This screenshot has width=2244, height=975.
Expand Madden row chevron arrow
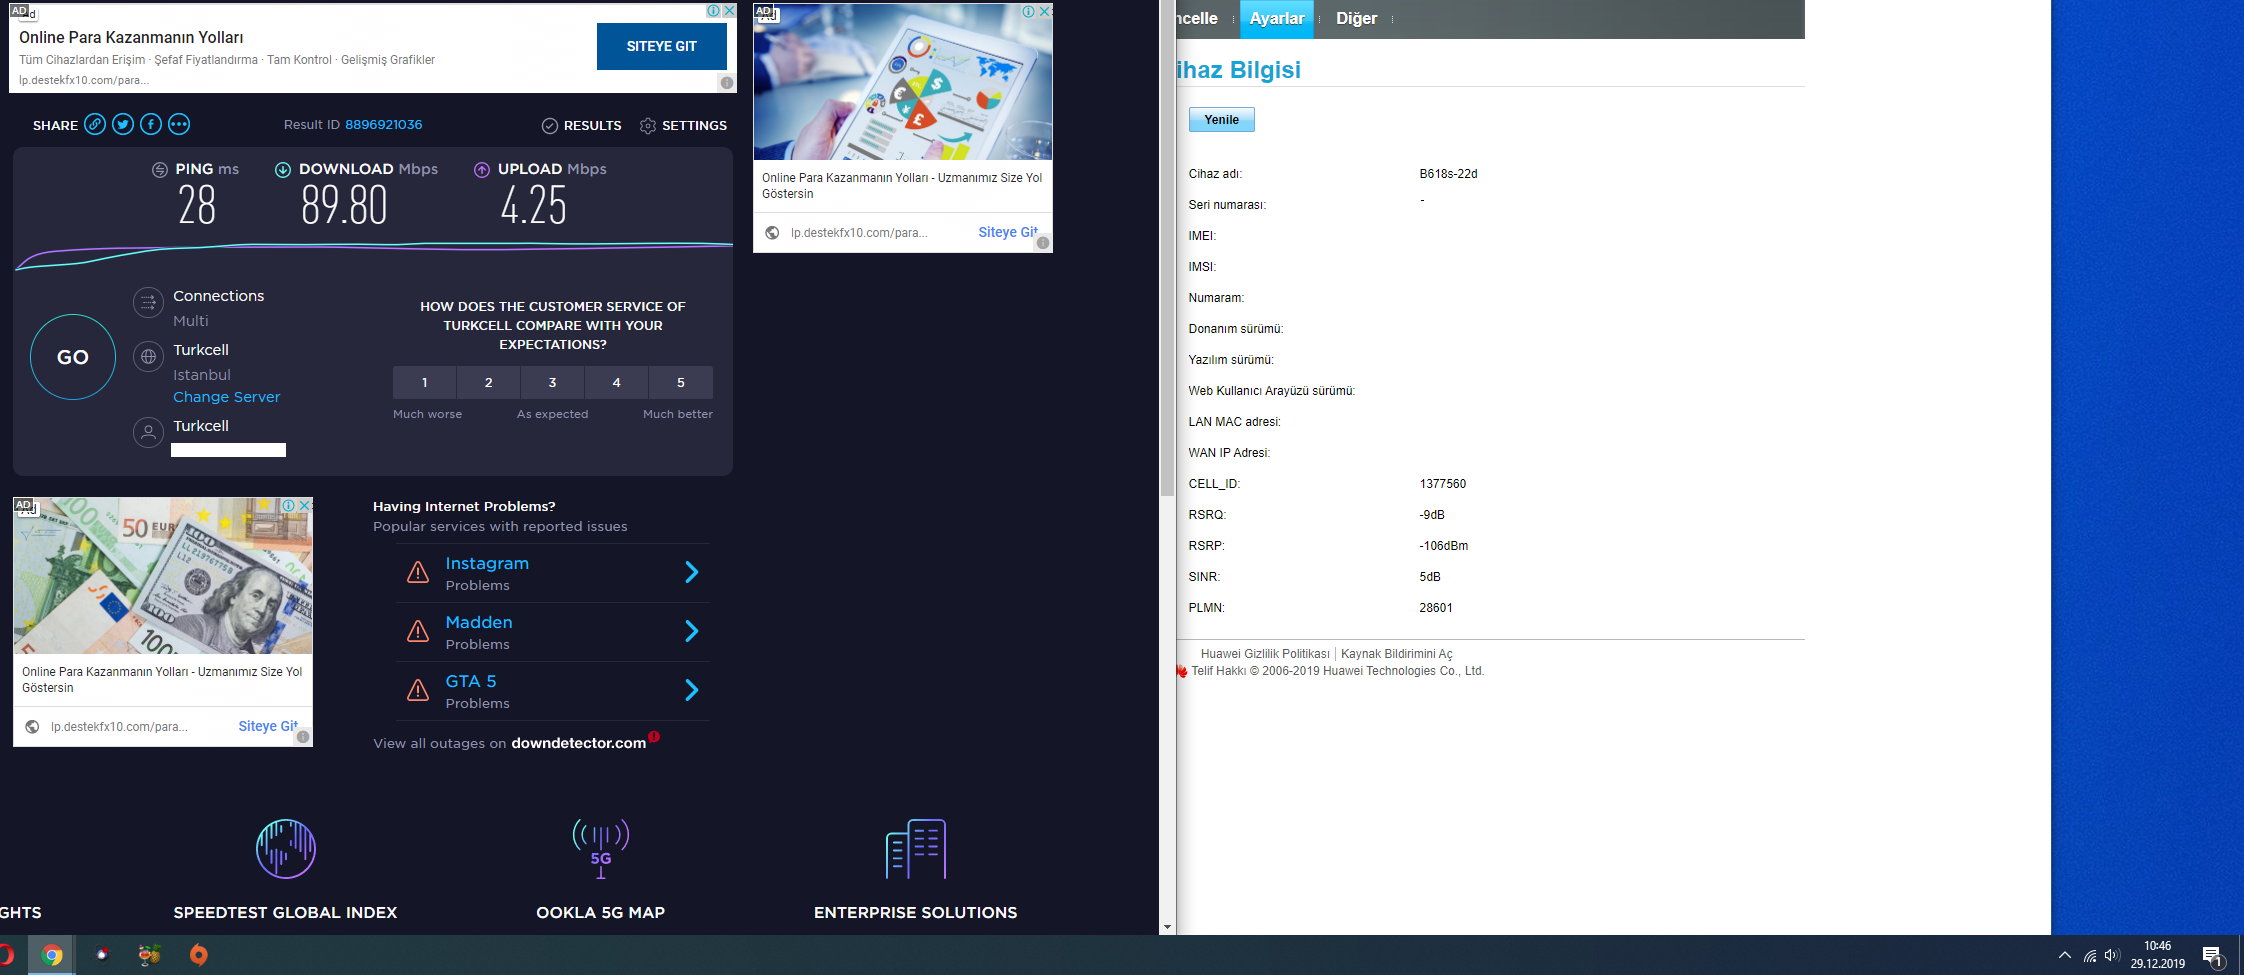click(691, 631)
